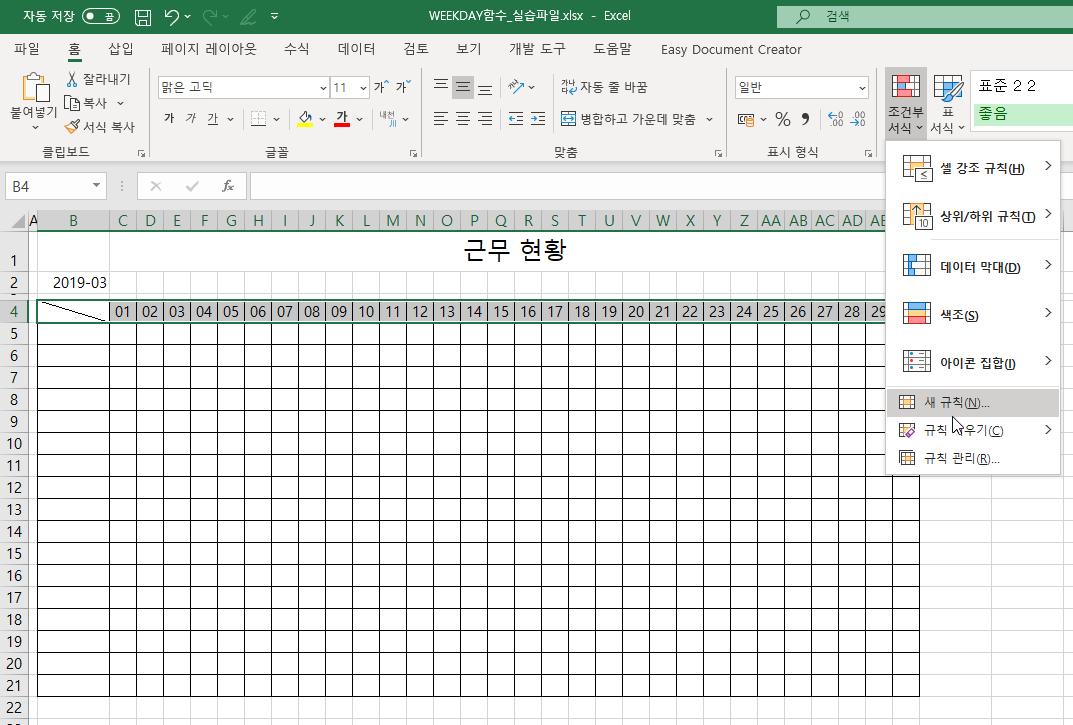
Task: Open 규칙 지우기 submenu
Action: [x=973, y=430]
